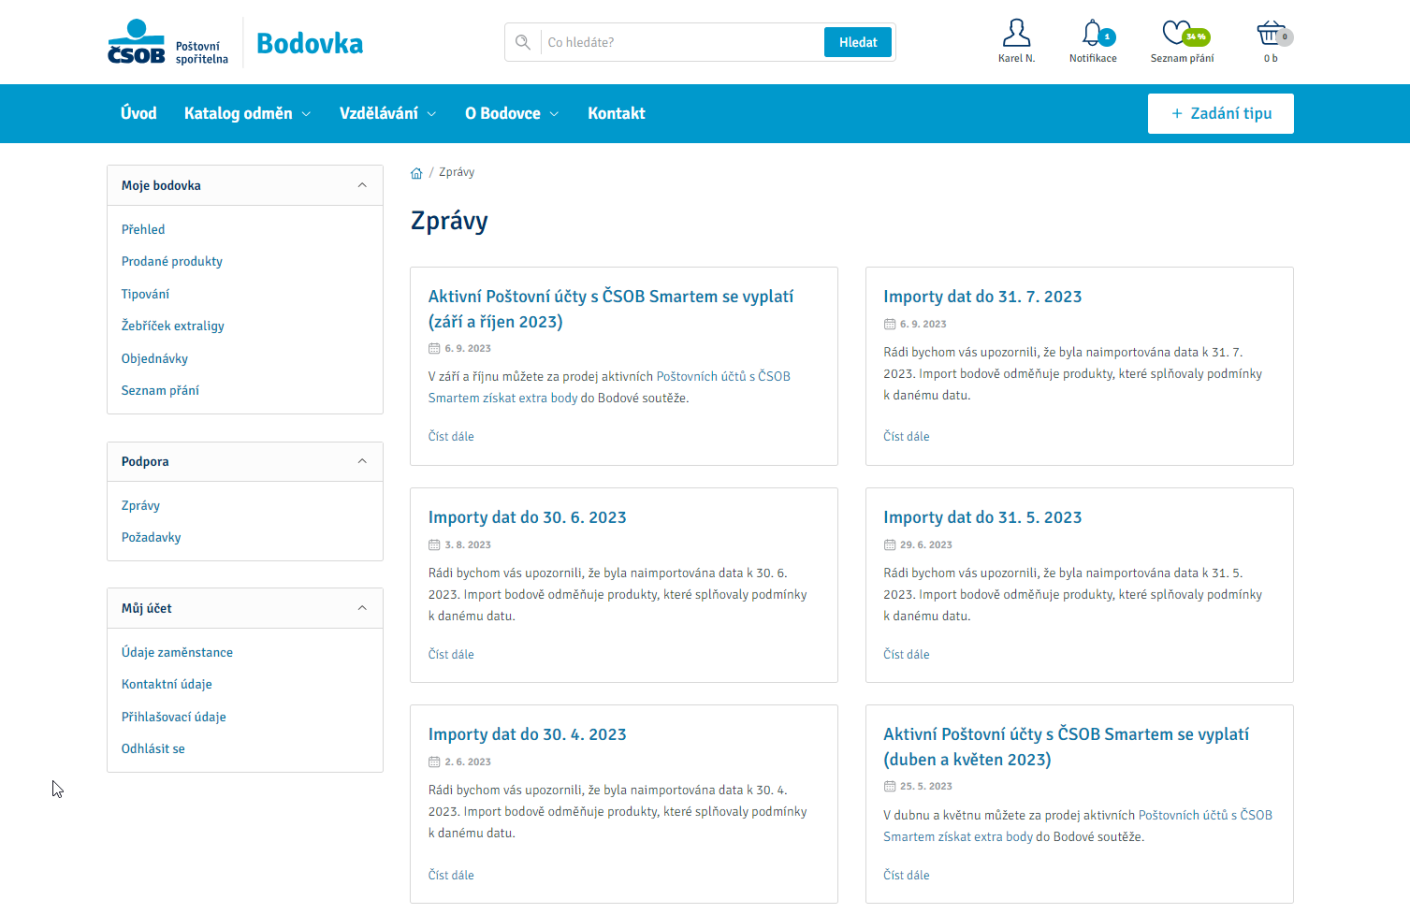Expand the O Bodovce dropdown menu
Screen dimensions: 1410x914
[512, 113]
